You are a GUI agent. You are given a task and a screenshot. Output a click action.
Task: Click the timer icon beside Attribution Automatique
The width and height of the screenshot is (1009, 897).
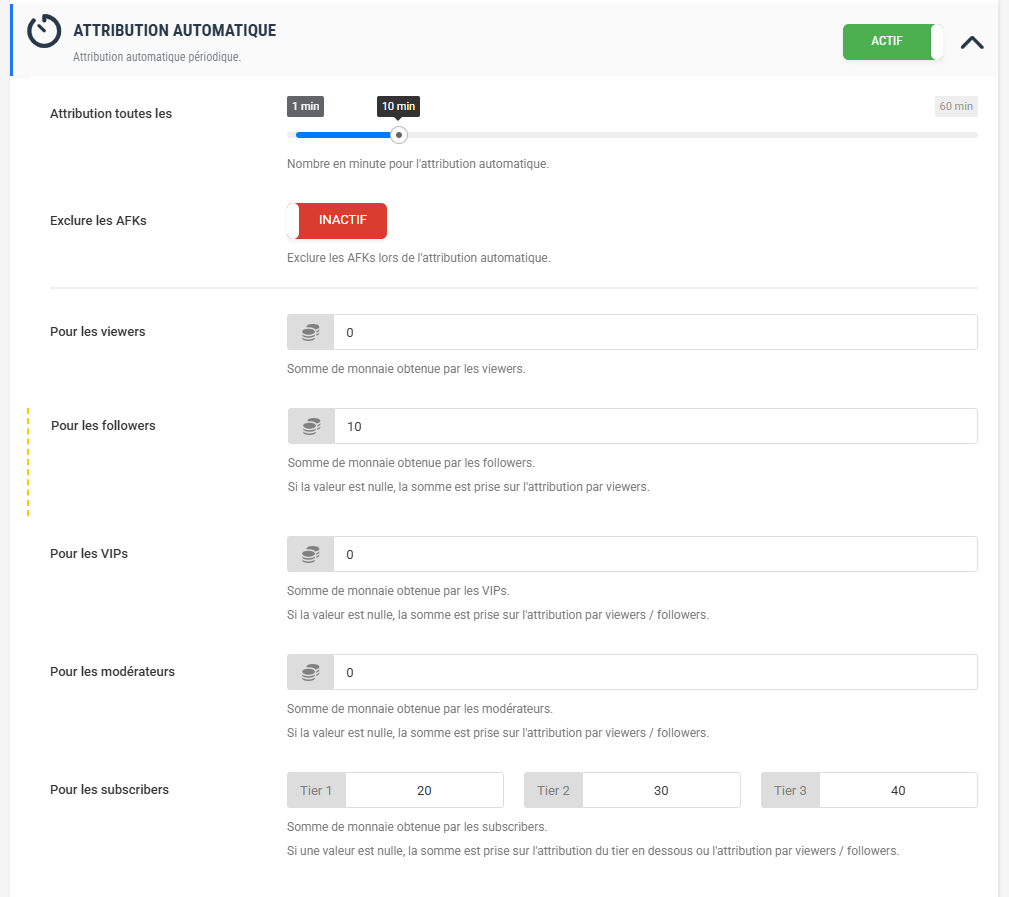44,31
